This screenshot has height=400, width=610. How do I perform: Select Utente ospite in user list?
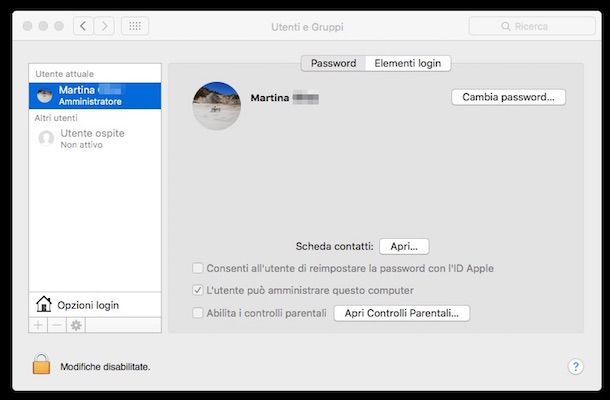pos(95,139)
